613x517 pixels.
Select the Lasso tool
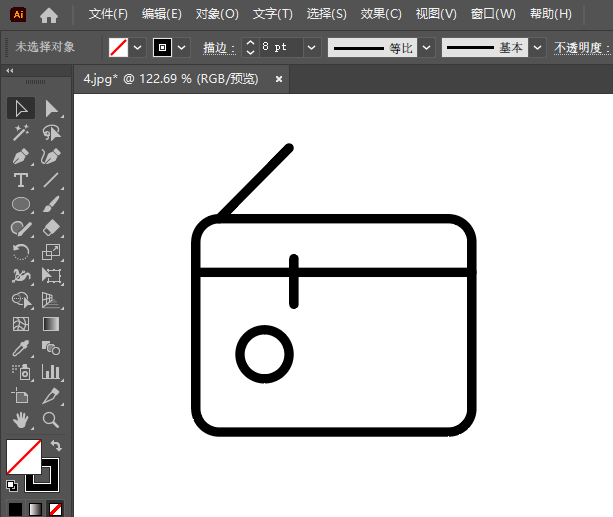coord(51,133)
